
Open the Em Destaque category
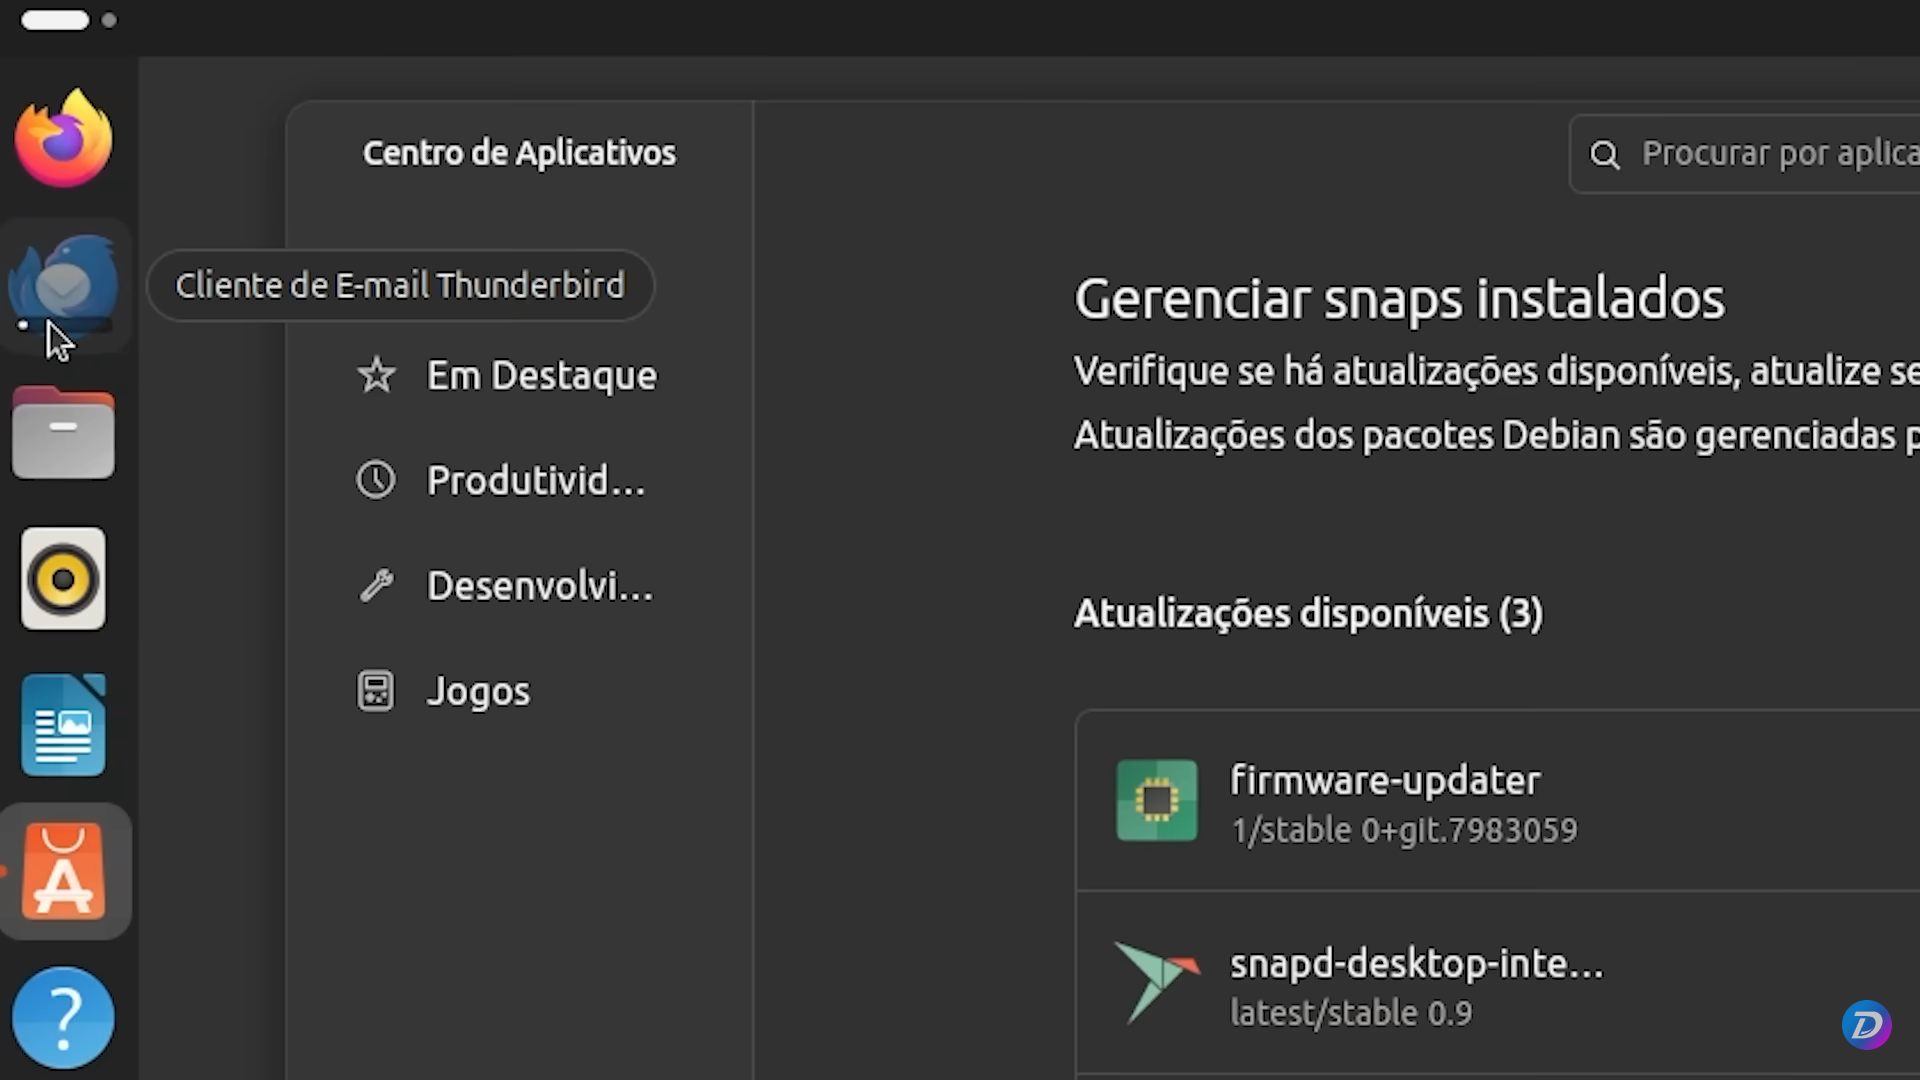(x=541, y=374)
